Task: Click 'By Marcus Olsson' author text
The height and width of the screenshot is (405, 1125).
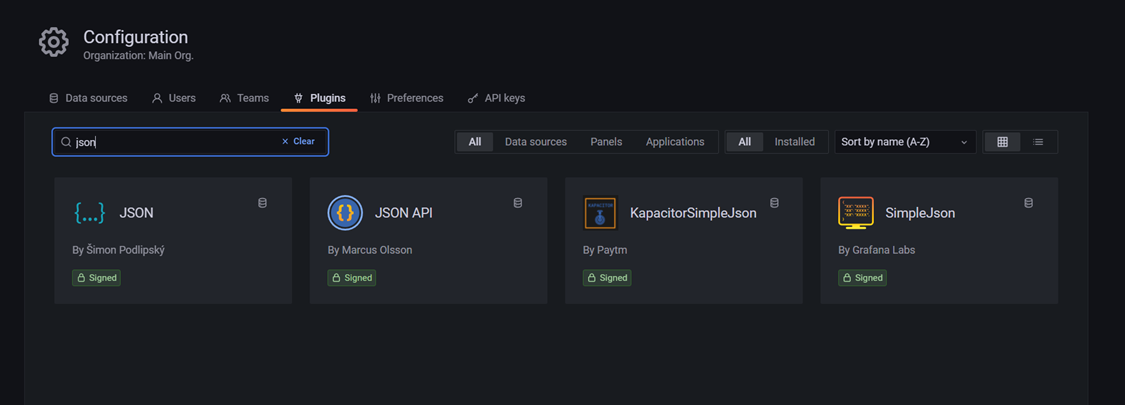Action: [370, 251]
